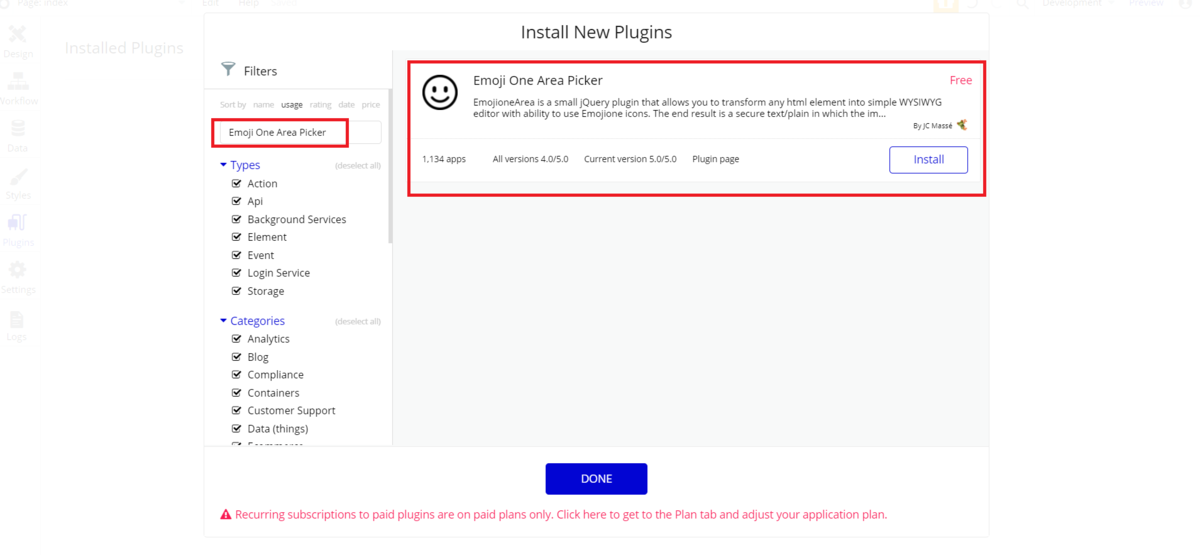This screenshot has width=1200, height=555.
Task: Click the plugin search input field
Action: coord(300,132)
